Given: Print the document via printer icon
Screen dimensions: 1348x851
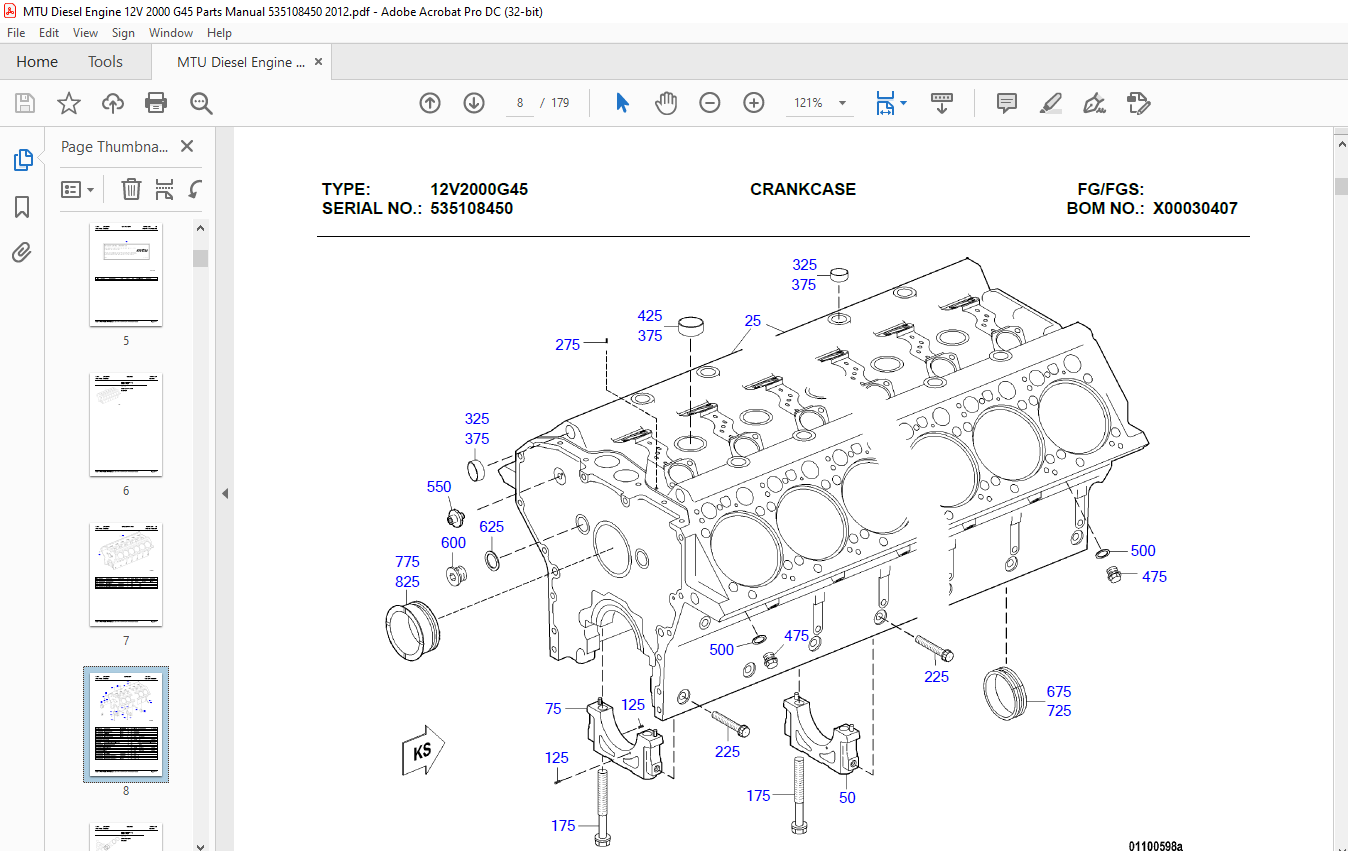Looking at the screenshot, I should [156, 102].
